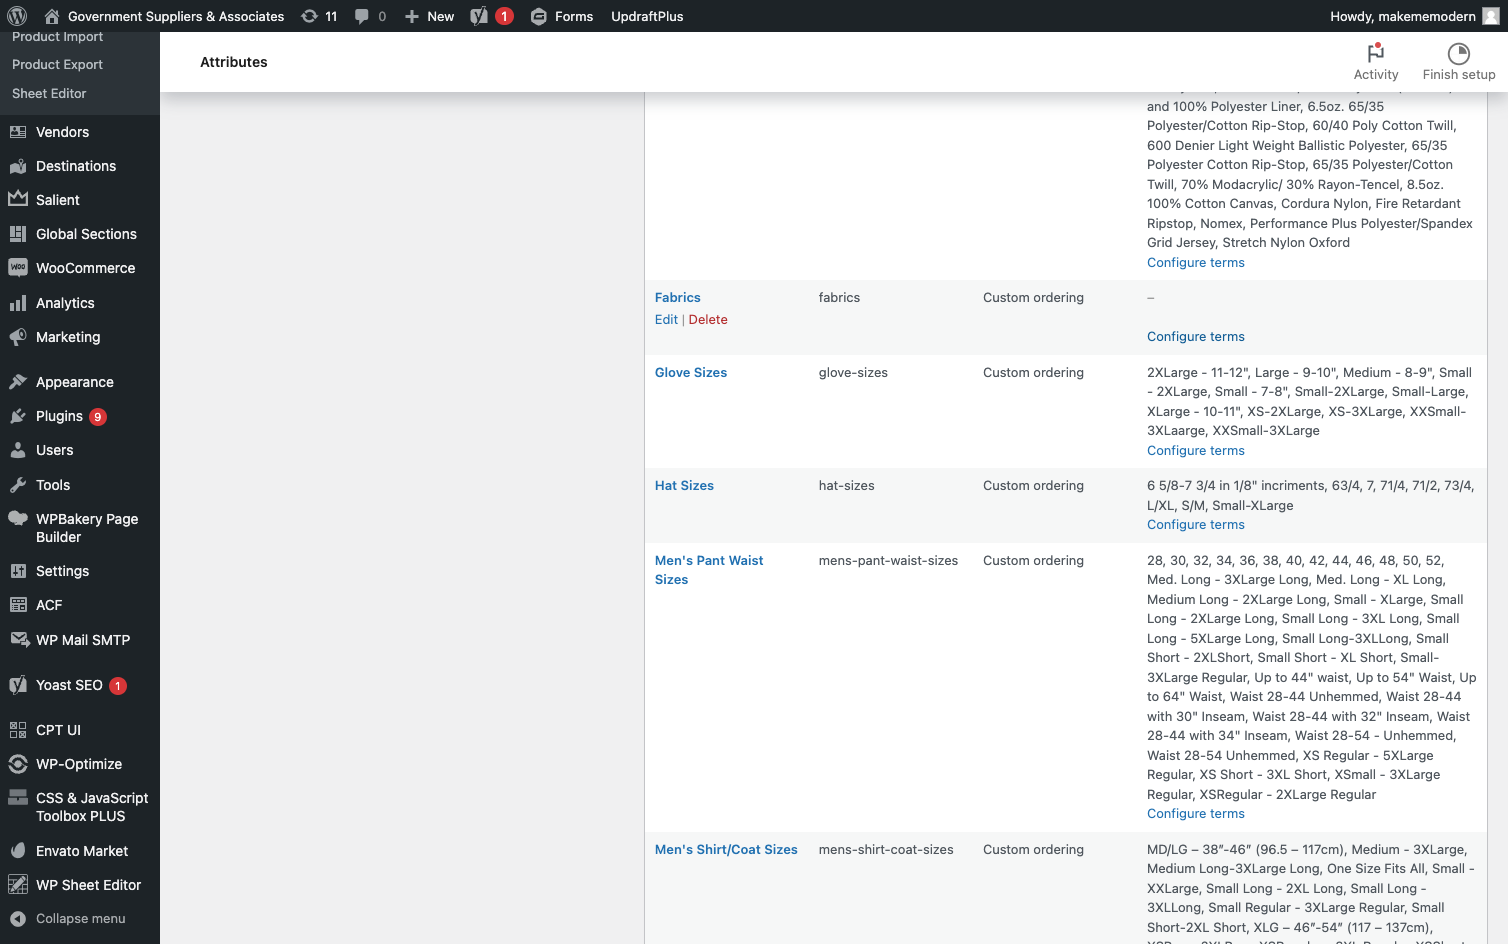Click the Finish setup progress icon

[x=1459, y=53]
